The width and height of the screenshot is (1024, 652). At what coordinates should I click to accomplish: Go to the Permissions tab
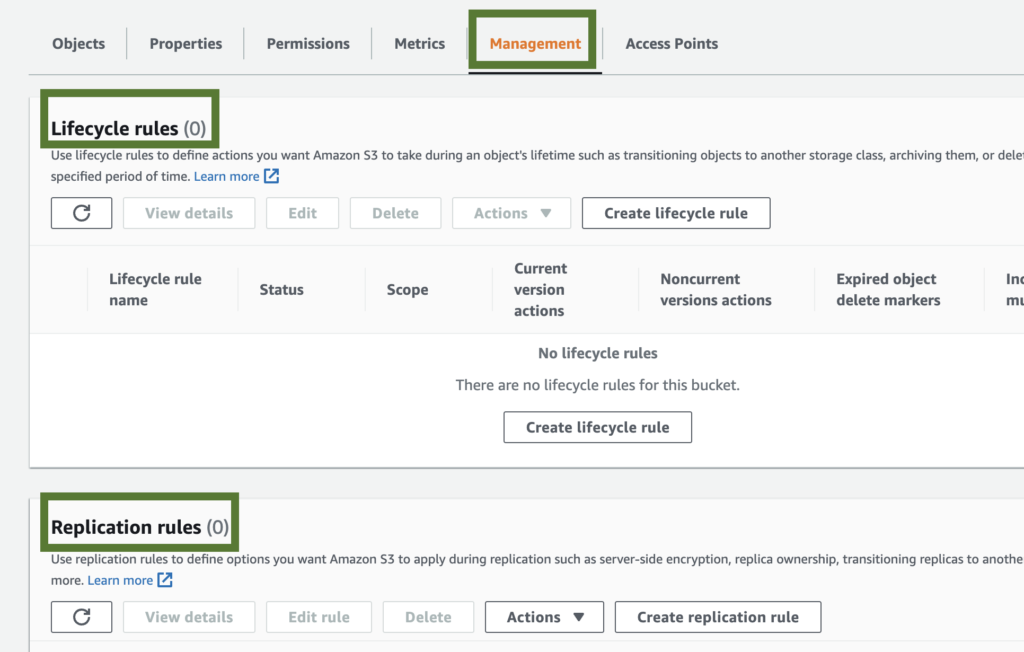click(x=308, y=44)
